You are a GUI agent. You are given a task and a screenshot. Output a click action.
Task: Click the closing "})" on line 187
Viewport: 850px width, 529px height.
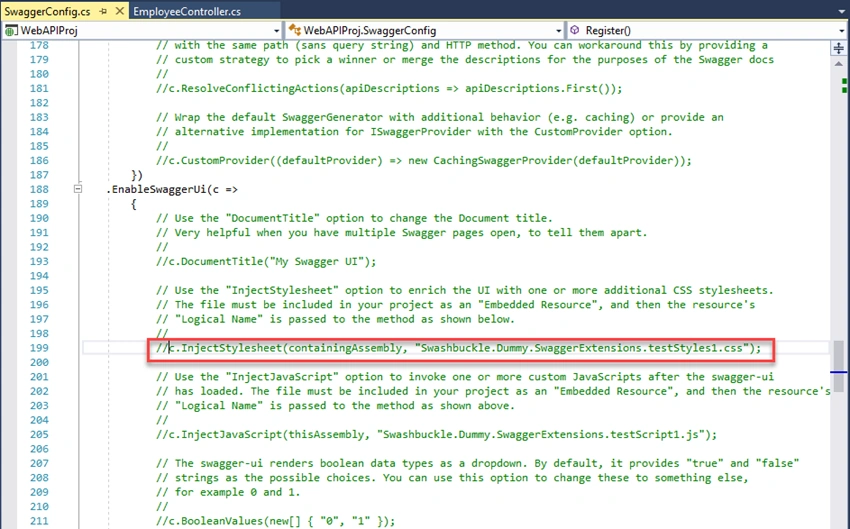[137, 175]
